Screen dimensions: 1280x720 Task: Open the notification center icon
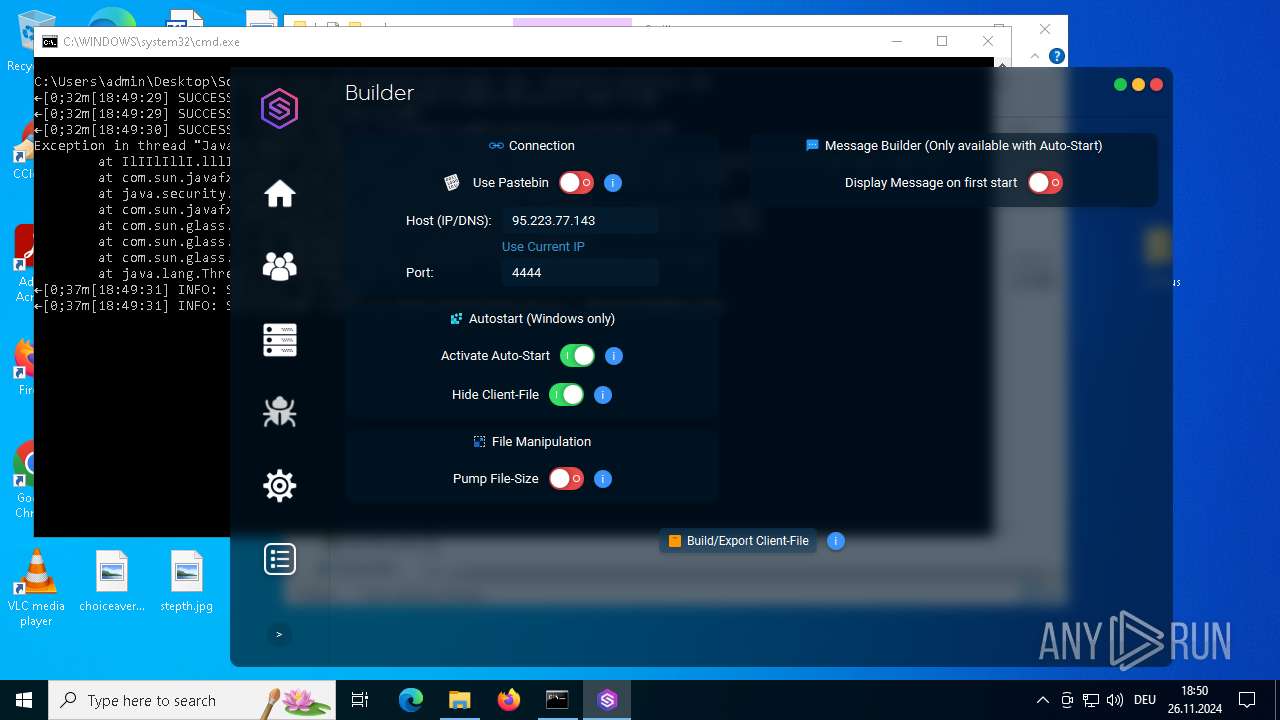pos(1247,700)
